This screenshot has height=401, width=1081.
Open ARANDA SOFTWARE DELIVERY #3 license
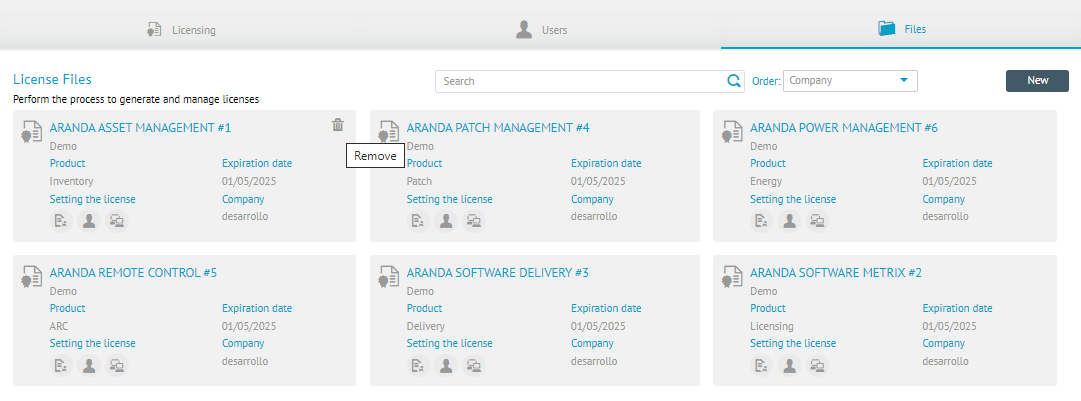[498, 272]
